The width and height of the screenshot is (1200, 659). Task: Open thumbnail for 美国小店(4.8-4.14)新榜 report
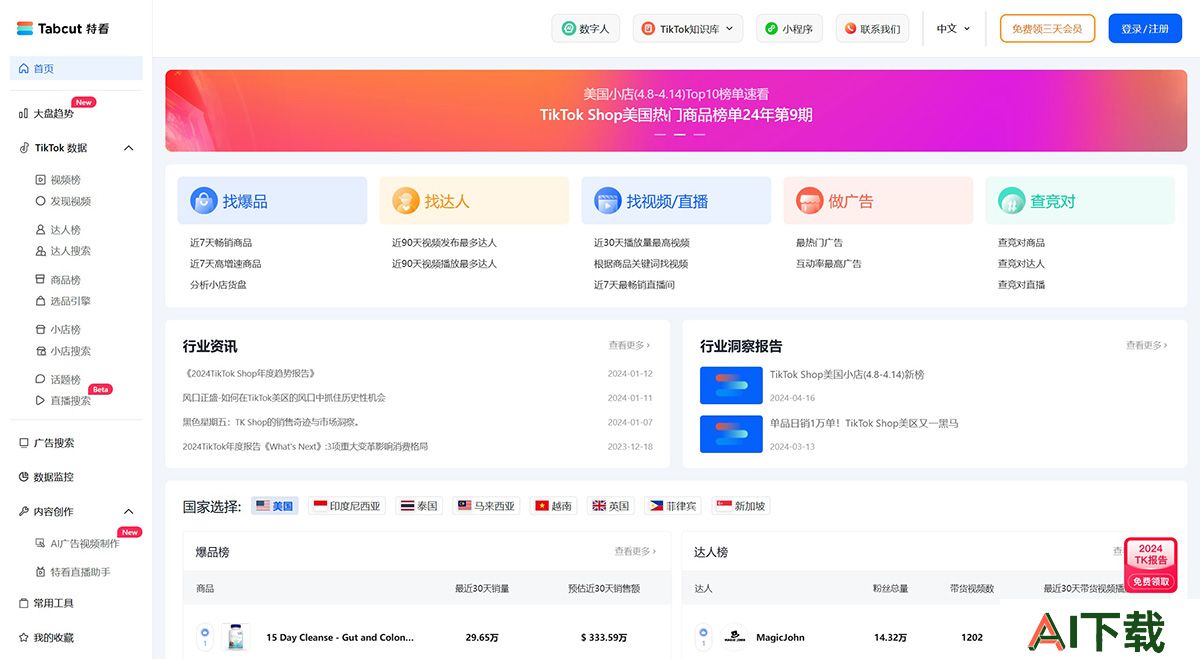(731, 385)
